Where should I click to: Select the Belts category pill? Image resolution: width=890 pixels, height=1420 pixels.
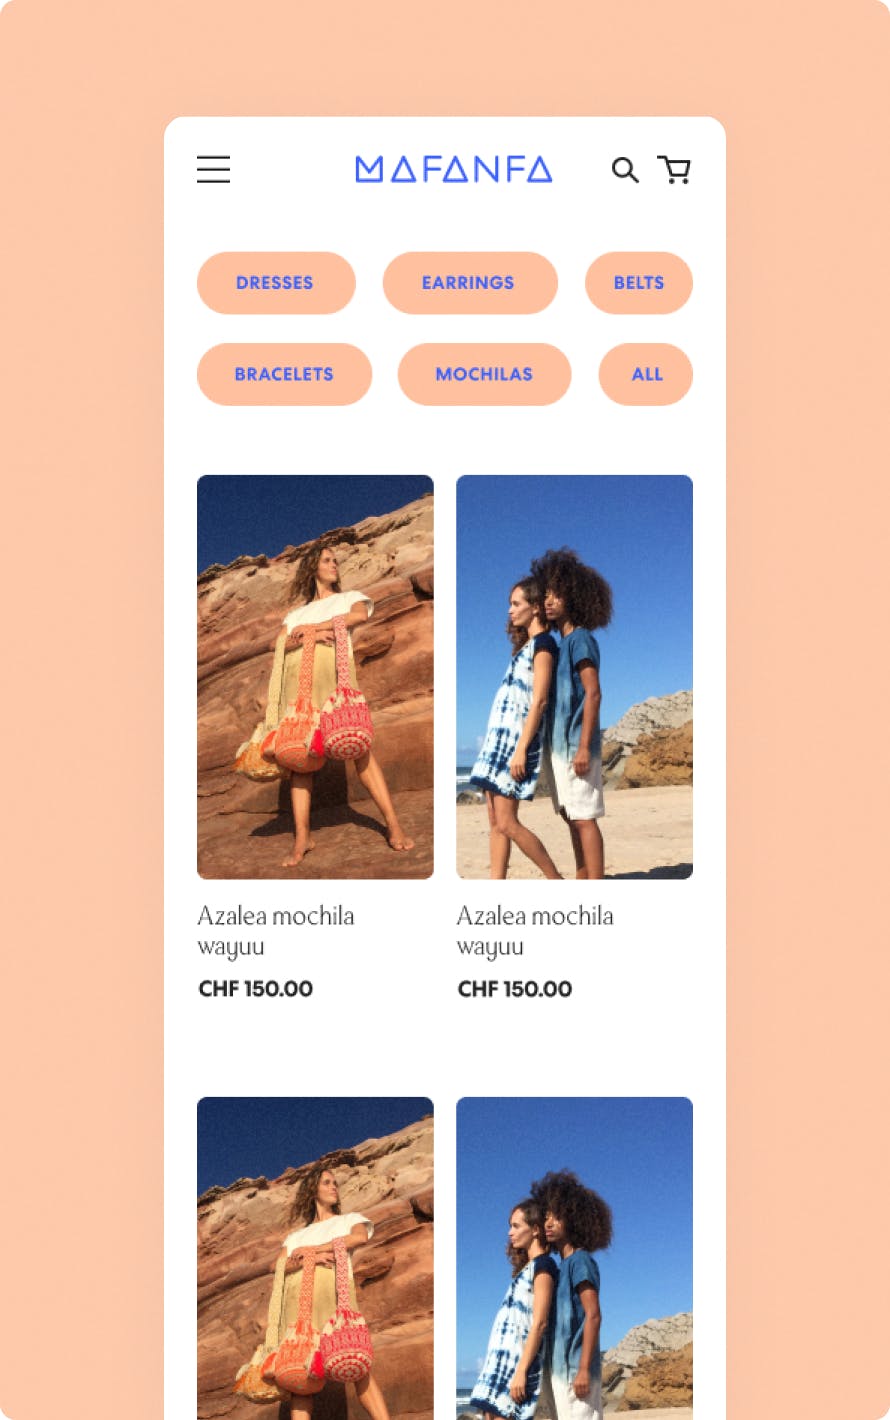point(639,283)
